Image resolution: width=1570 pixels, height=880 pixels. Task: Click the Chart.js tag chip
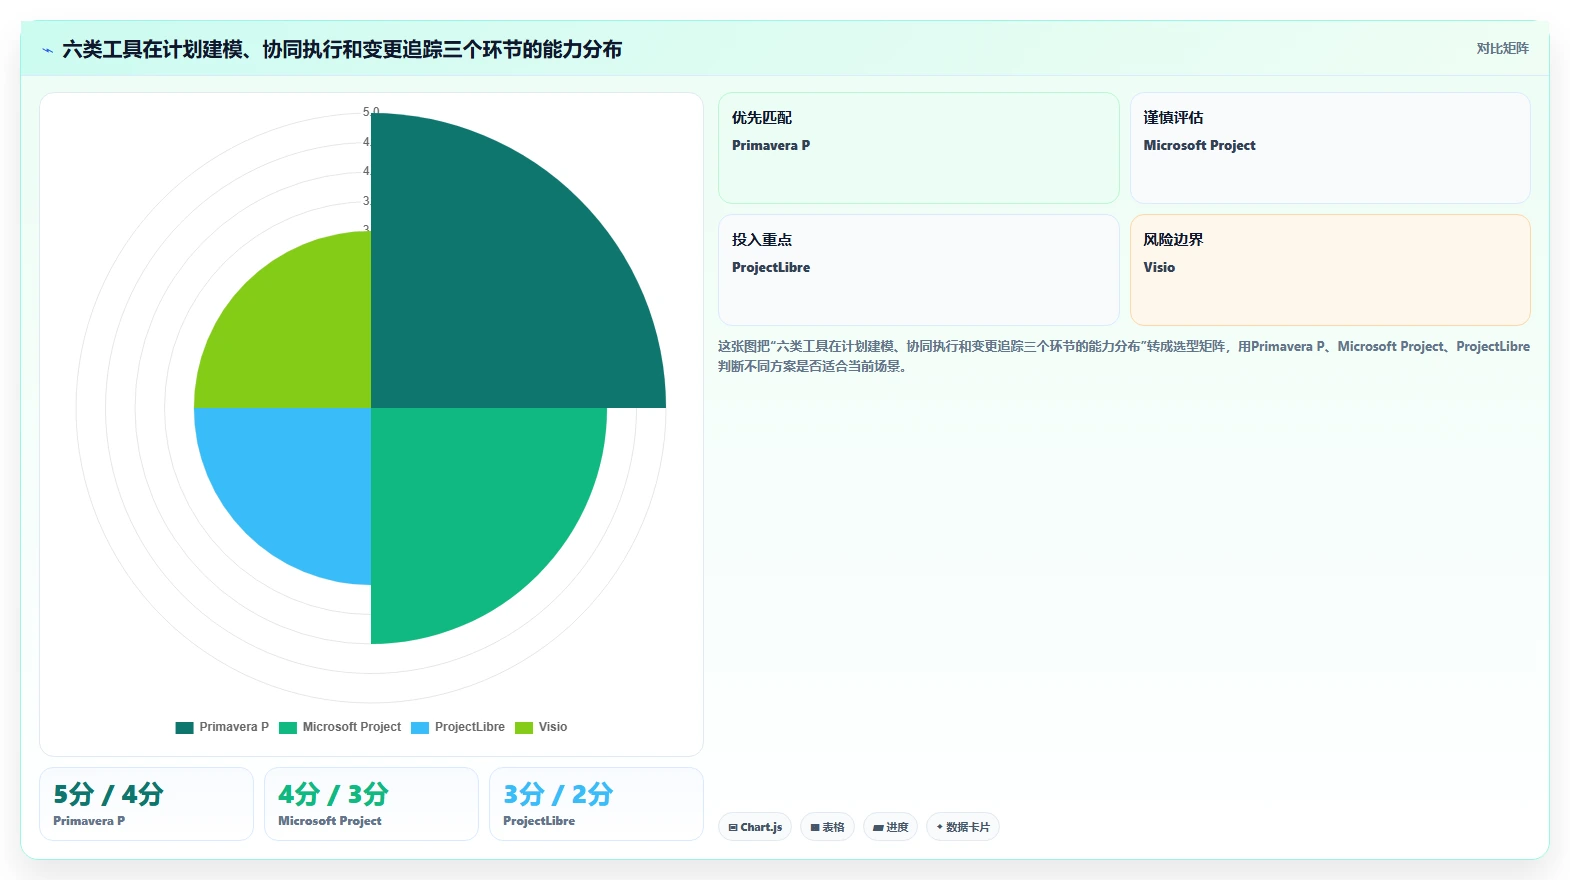click(755, 827)
